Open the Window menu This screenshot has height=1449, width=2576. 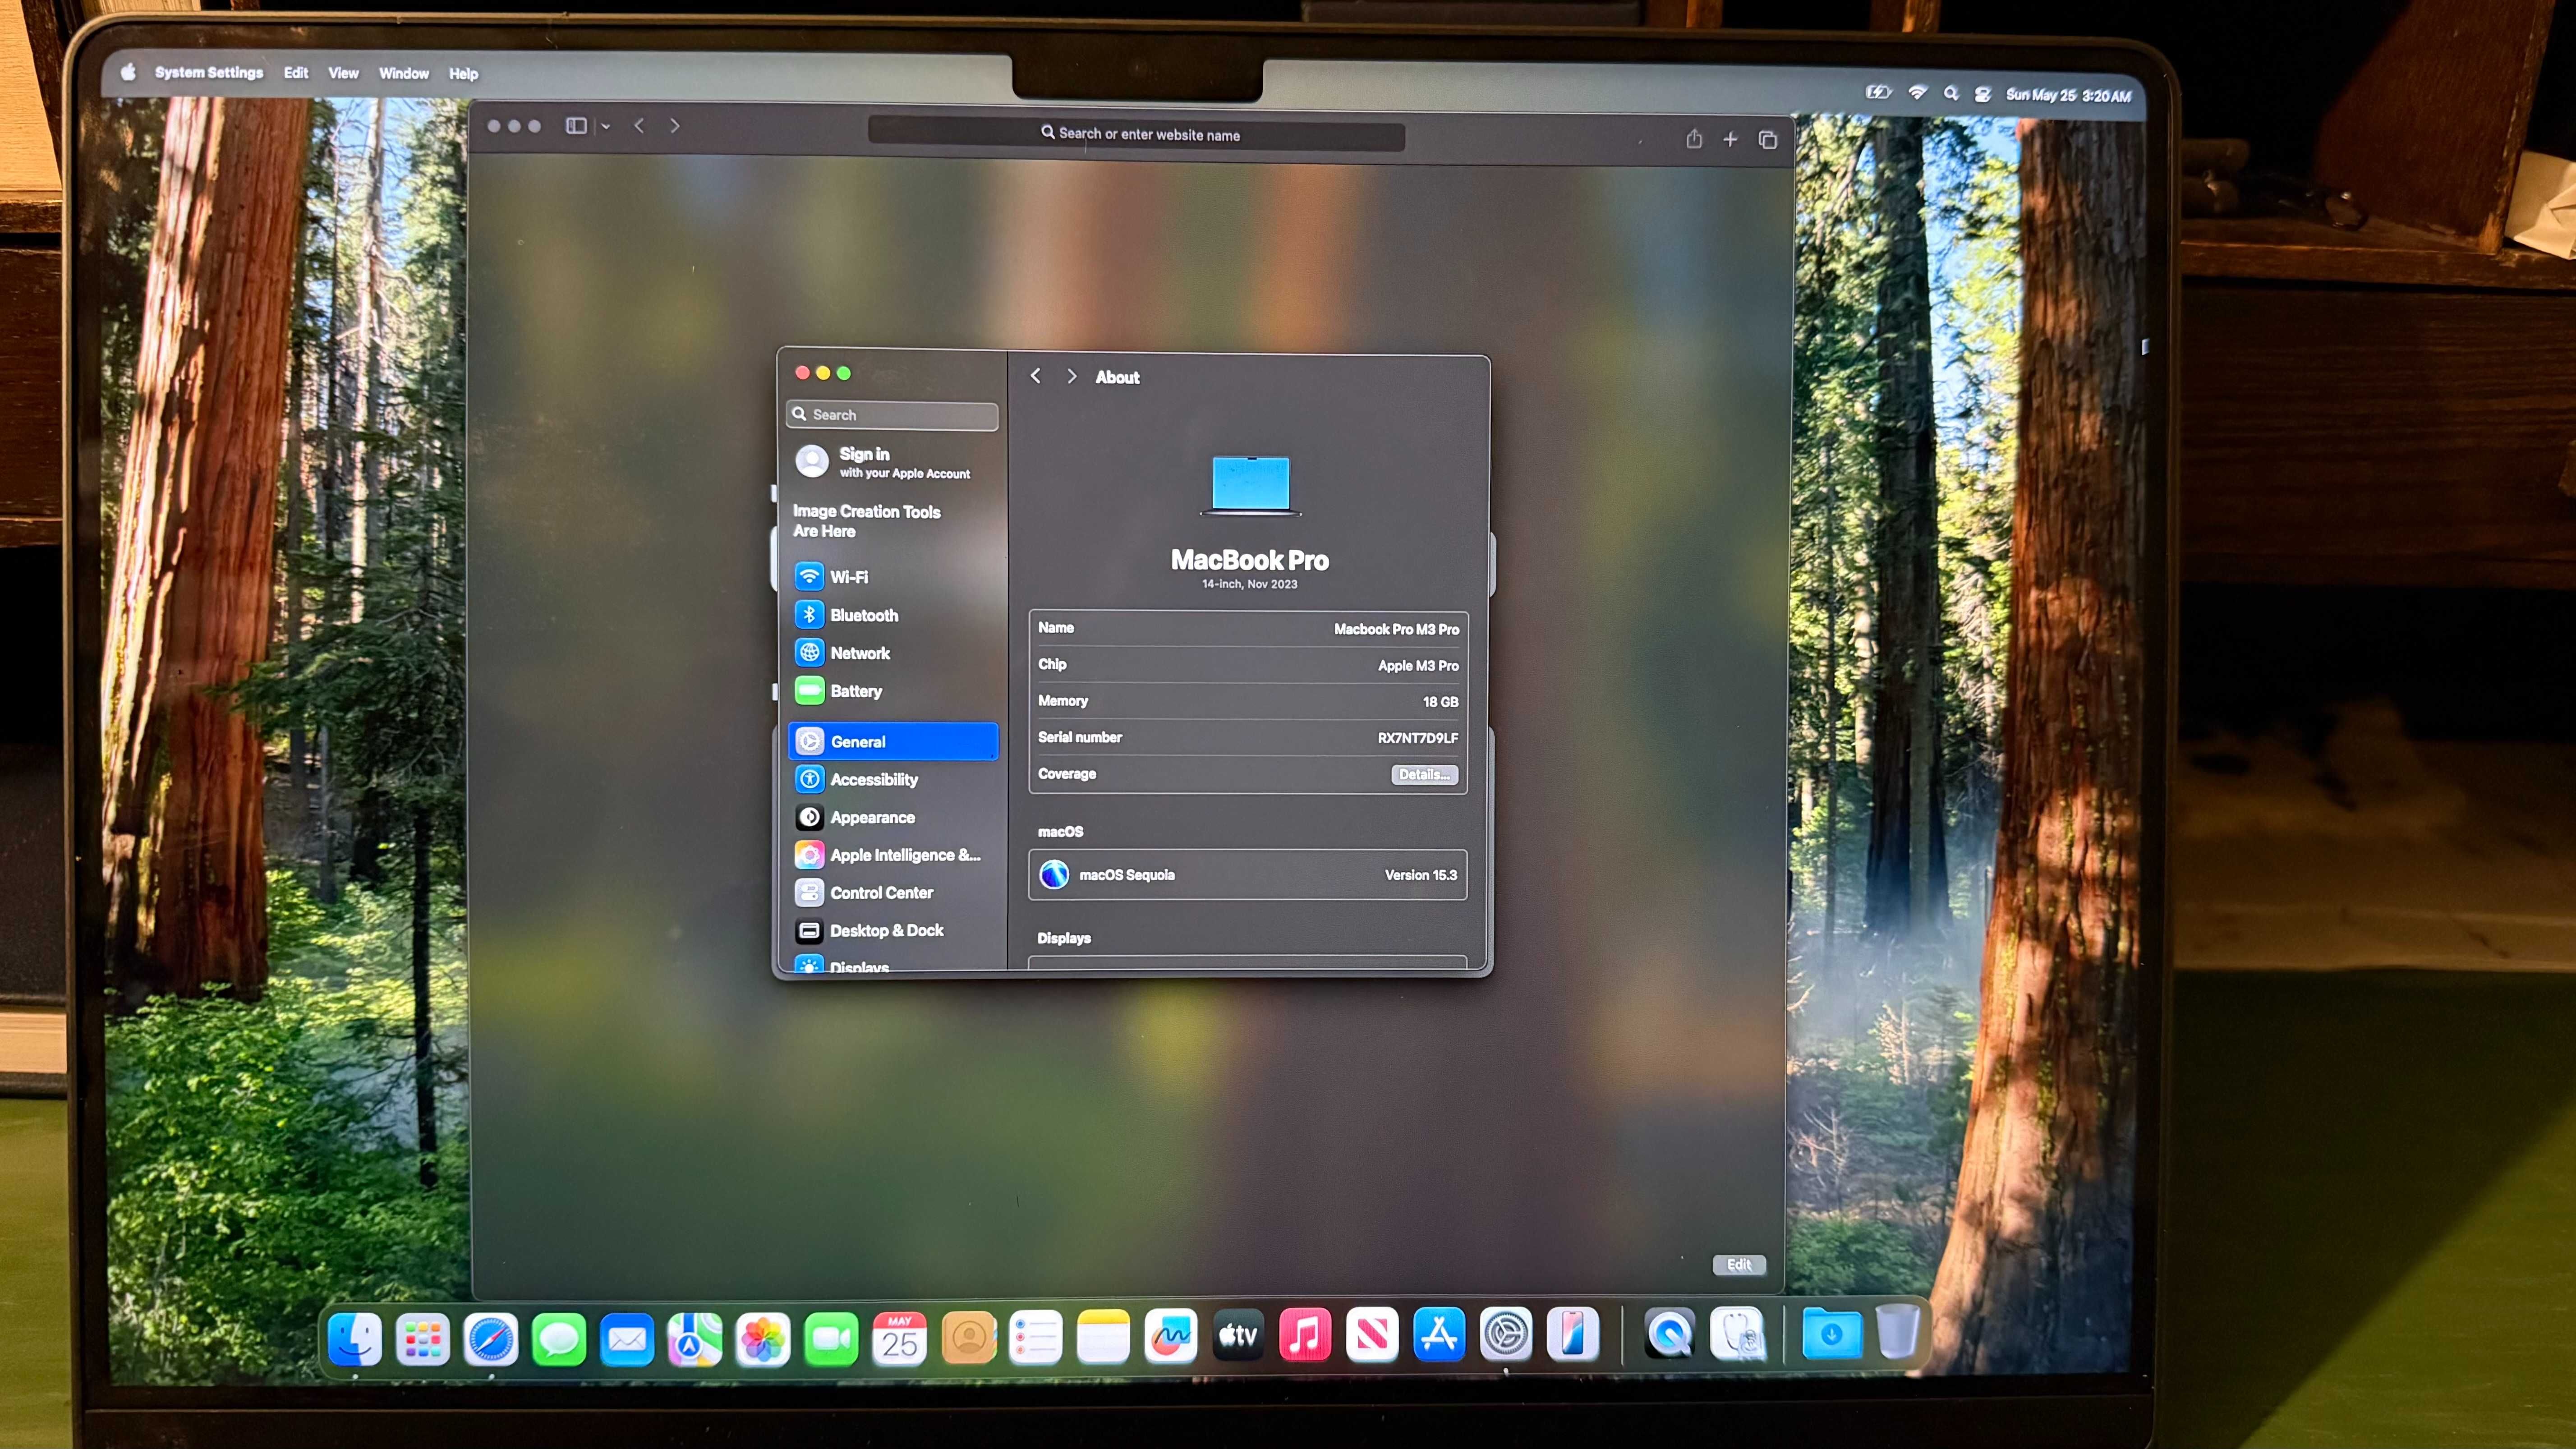pos(403,73)
